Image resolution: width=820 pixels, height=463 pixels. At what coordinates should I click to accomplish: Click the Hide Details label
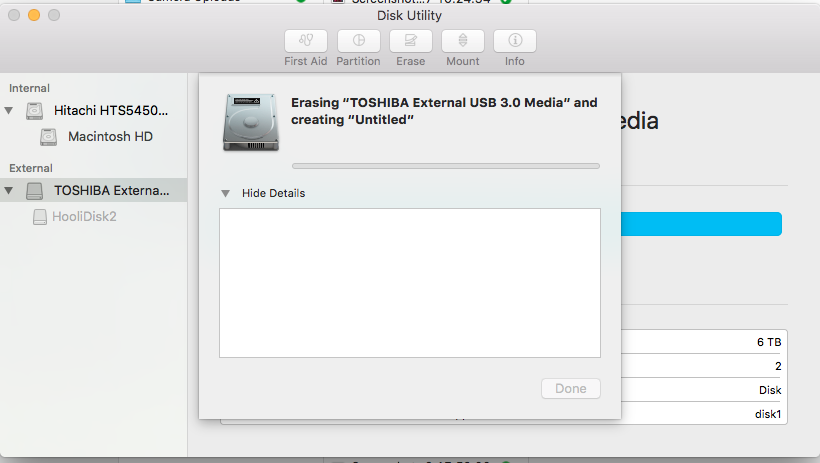click(274, 193)
